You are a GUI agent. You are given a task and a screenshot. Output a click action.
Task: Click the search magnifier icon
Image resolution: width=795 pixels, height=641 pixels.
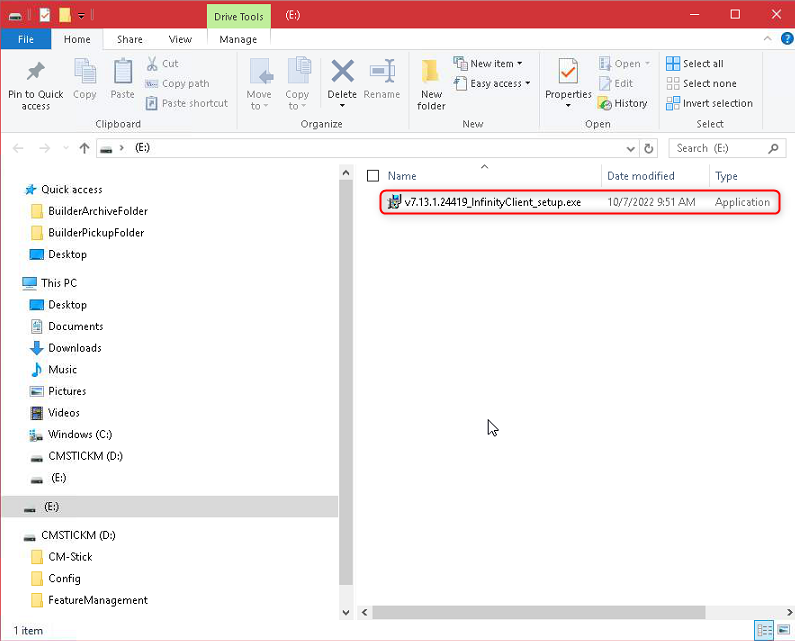pos(773,148)
